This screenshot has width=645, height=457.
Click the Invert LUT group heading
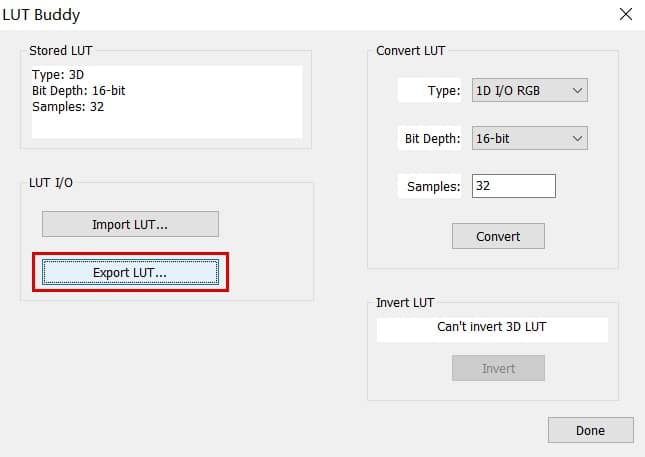(405, 302)
